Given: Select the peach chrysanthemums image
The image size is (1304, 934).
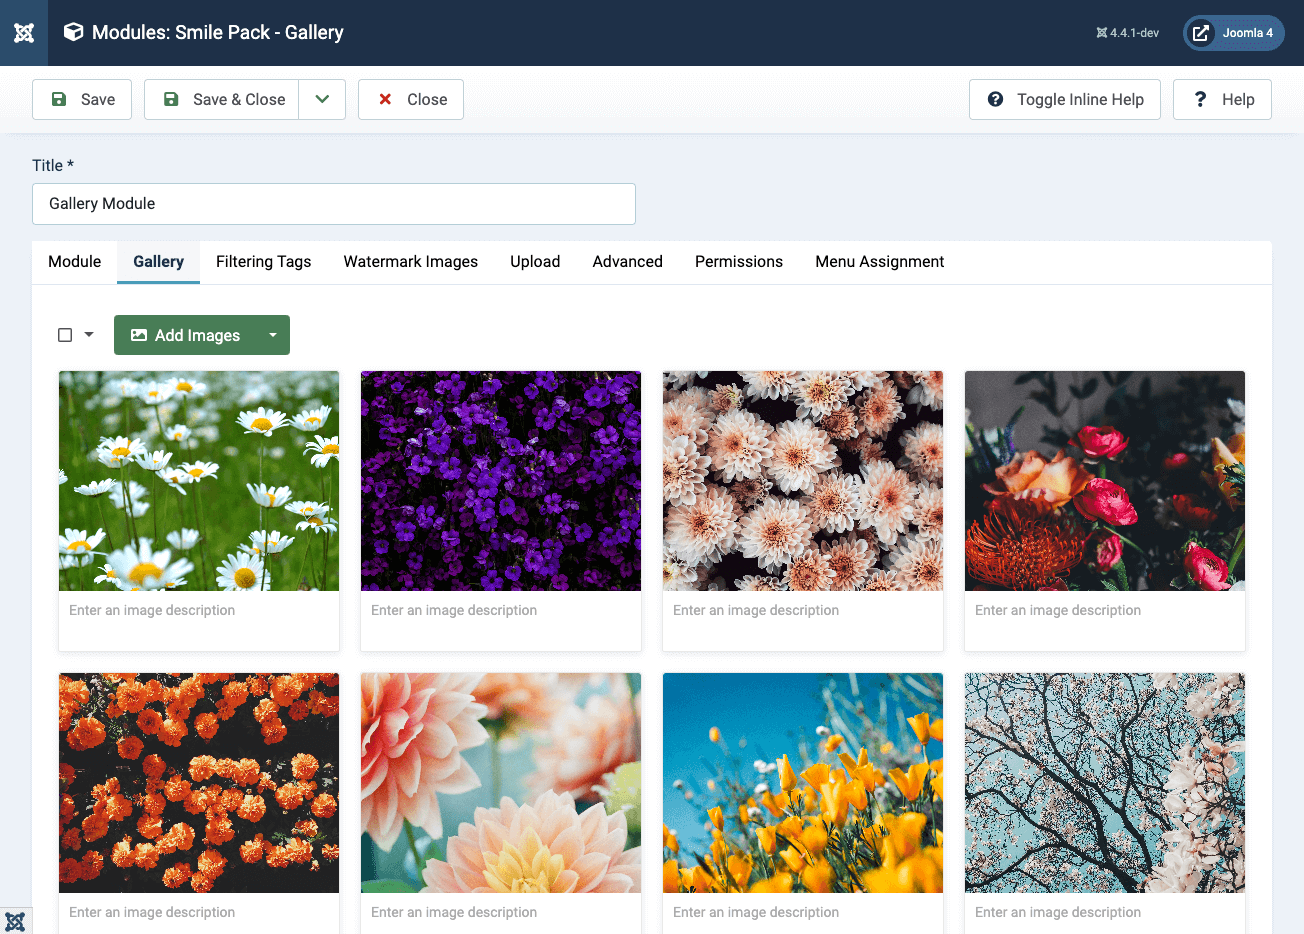Looking at the screenshot, I should click(x=803, y=481).
